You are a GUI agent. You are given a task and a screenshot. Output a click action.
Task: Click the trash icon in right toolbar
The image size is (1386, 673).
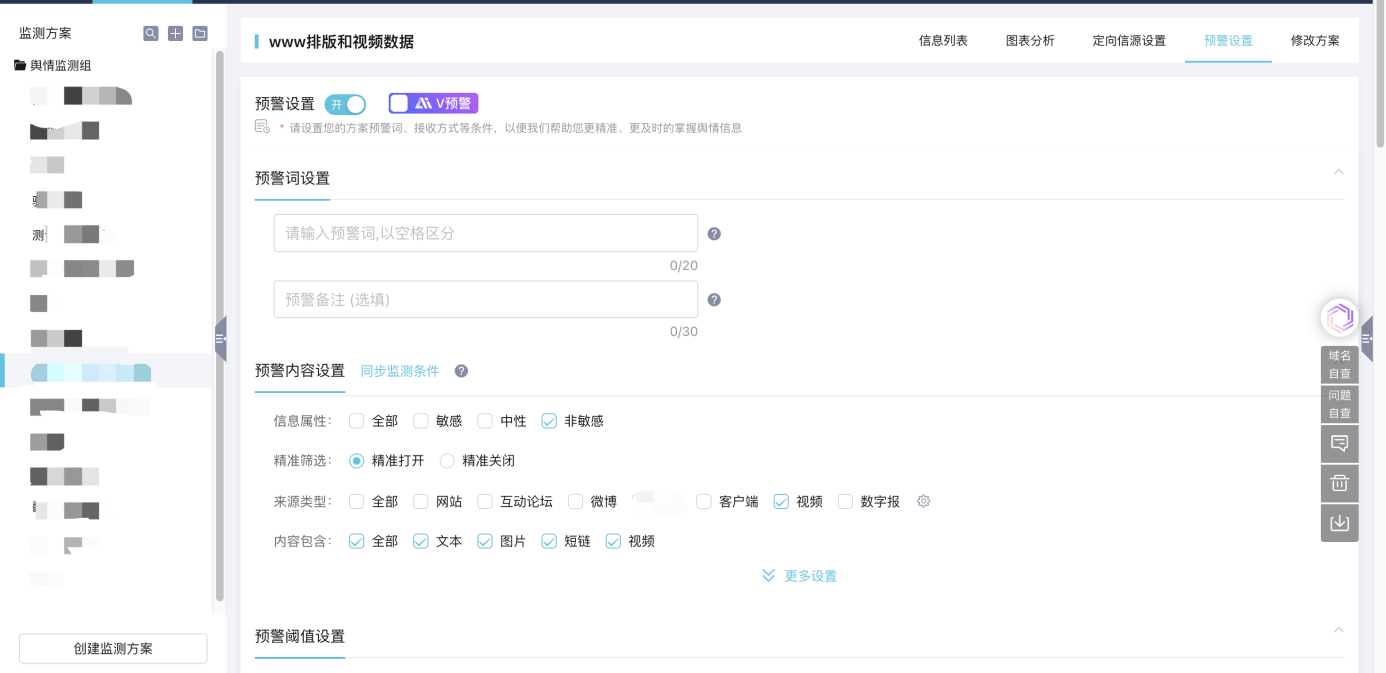(1339, 483)
